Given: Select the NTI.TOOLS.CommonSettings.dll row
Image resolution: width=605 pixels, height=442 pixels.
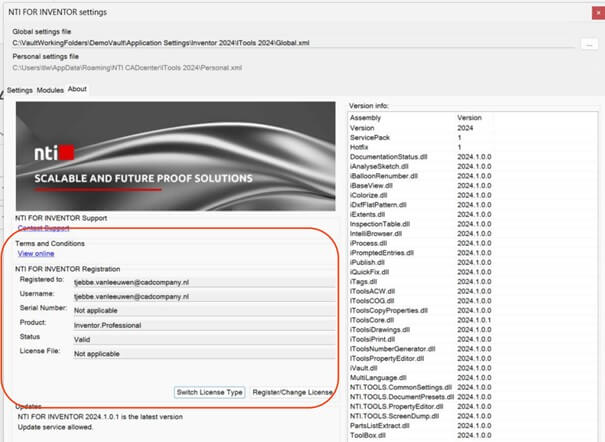Looking at the screenshot, I should [473, 388].
